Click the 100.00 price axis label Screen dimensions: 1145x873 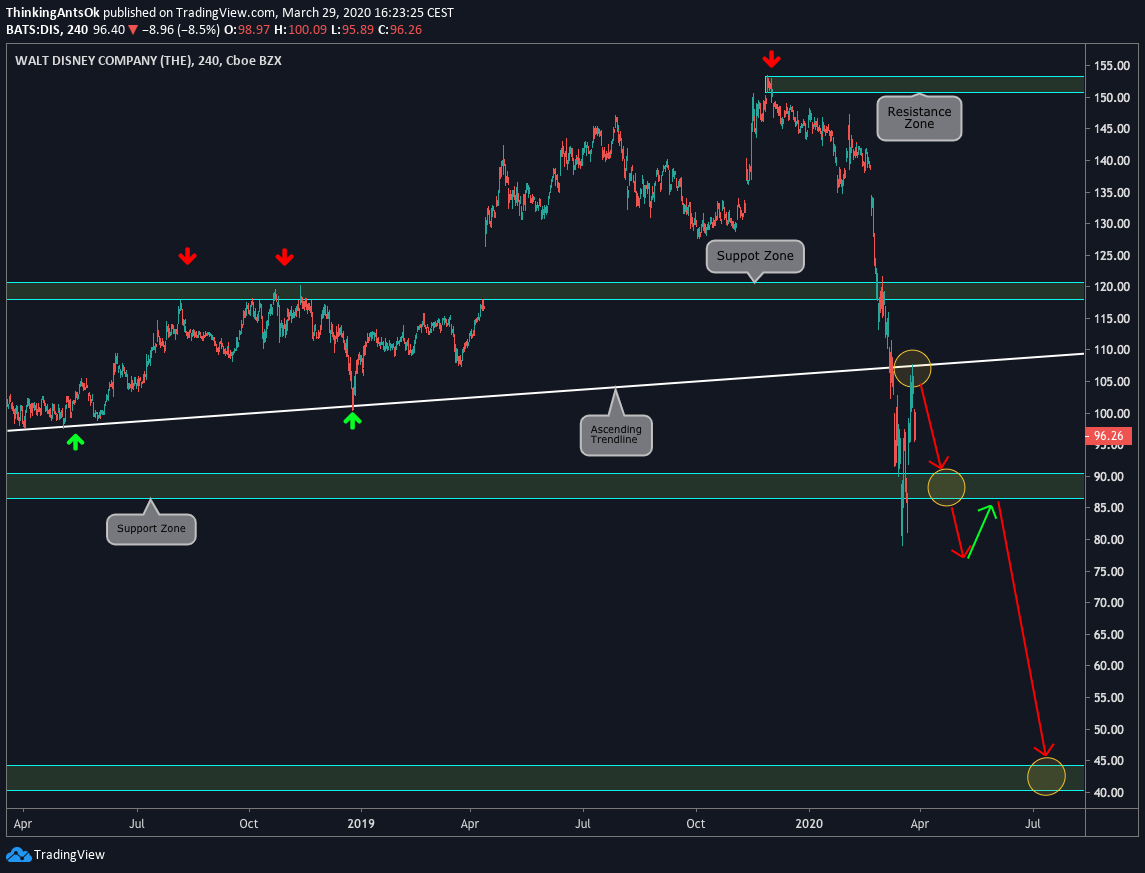(x=1111, y=413)
